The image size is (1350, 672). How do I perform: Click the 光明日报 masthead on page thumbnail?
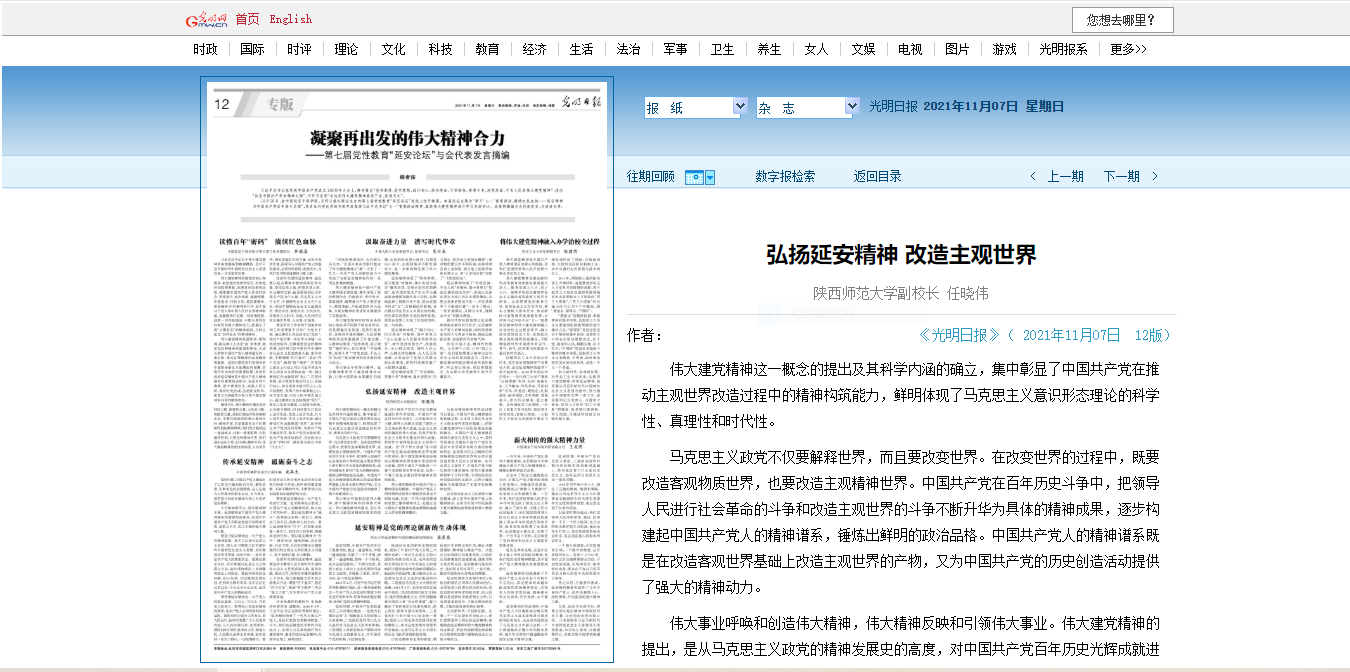click(579, 103)
